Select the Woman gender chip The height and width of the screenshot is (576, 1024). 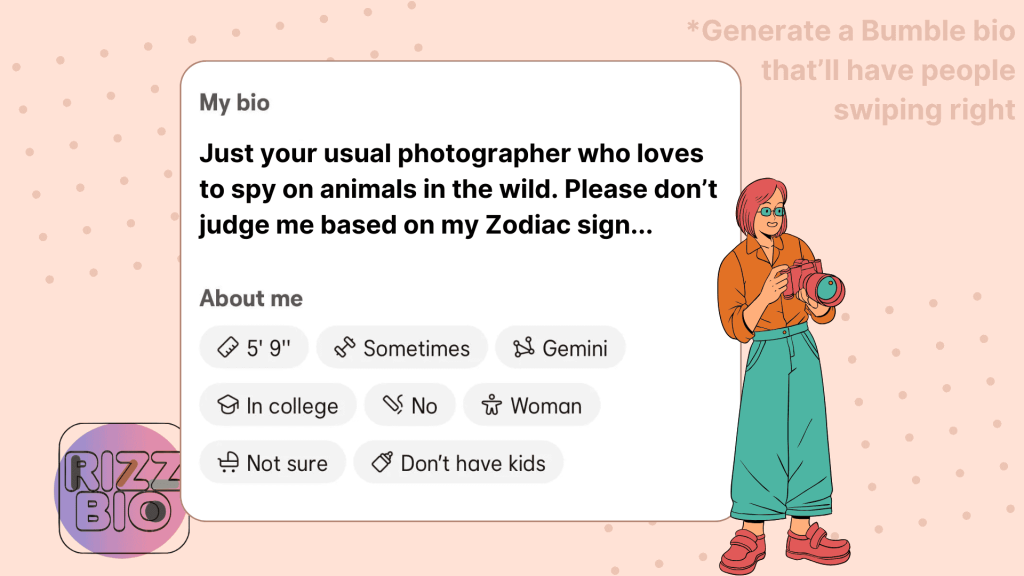tap(532, 405)
